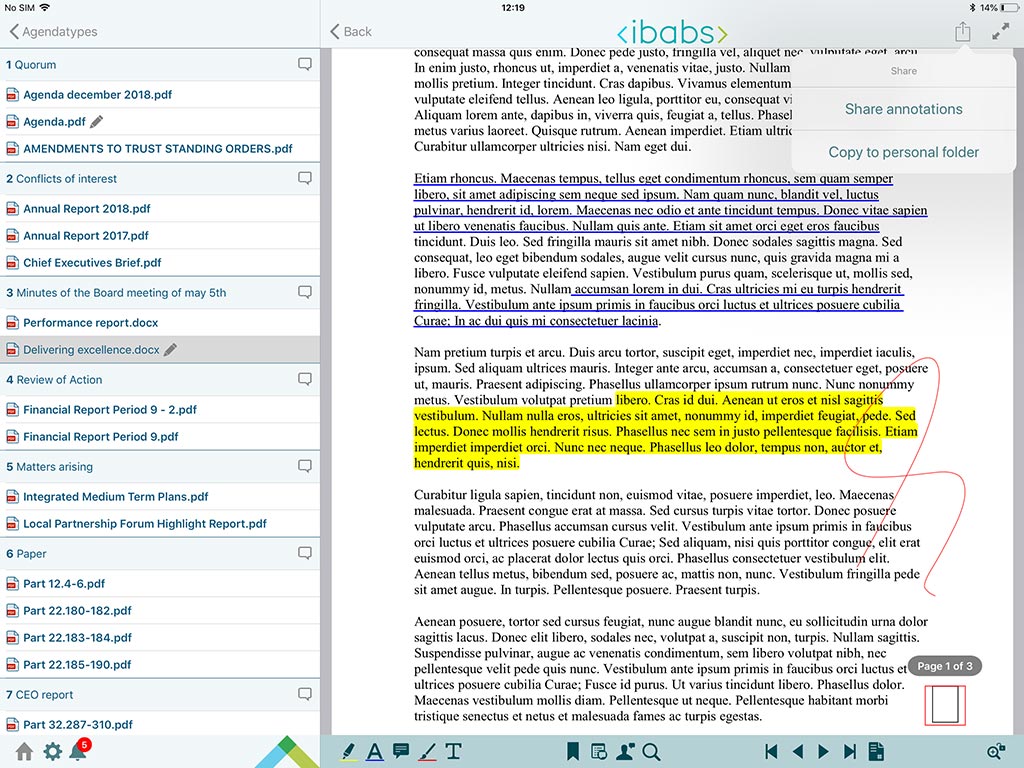Open Agenda december 2018.pdf
This screenshot has width=1024, height=768.
[x=160, y=95]
